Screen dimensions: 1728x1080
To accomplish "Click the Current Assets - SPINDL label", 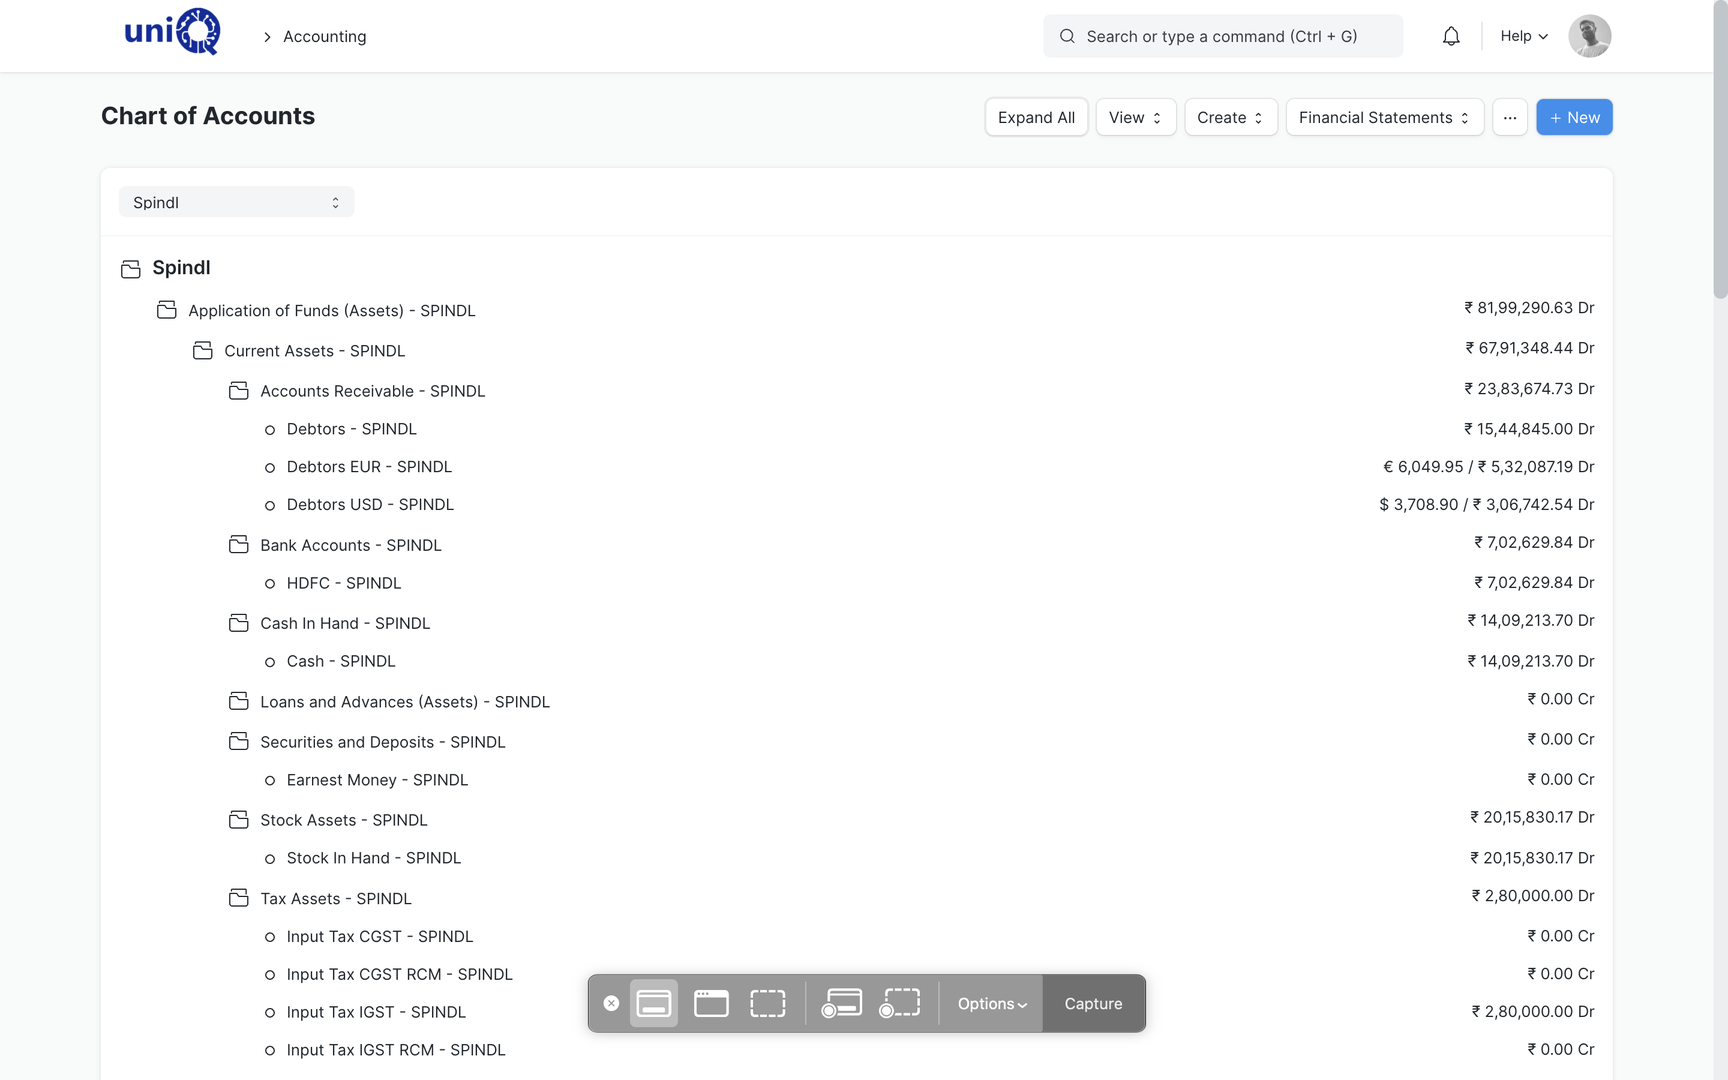I will tap(315, 351).
